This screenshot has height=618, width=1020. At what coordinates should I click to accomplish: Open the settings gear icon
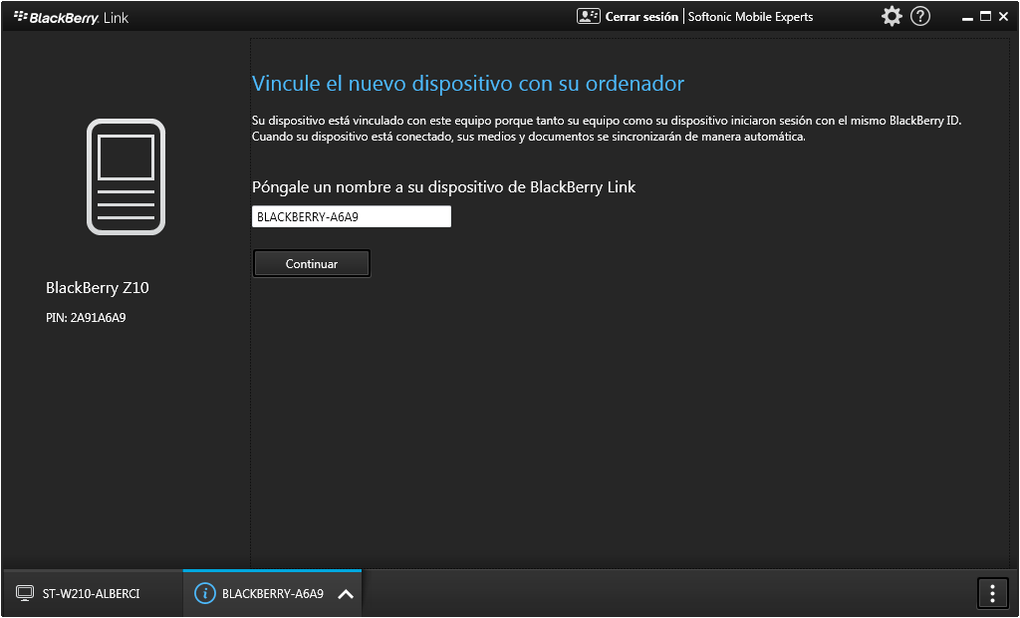point(891,17)
